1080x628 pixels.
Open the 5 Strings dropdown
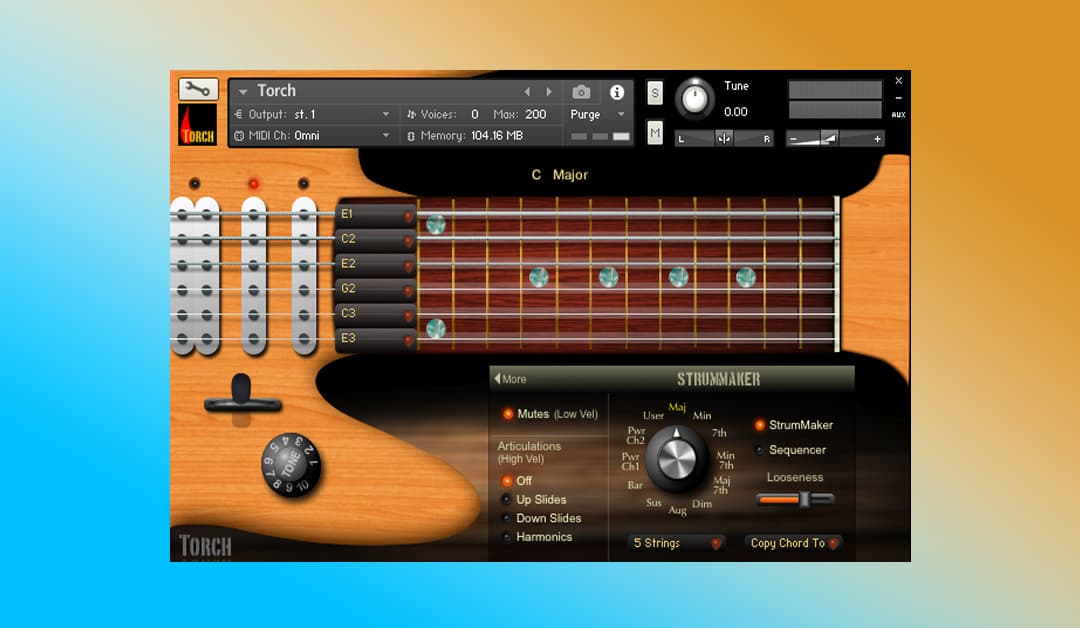(x=676, y=543)
